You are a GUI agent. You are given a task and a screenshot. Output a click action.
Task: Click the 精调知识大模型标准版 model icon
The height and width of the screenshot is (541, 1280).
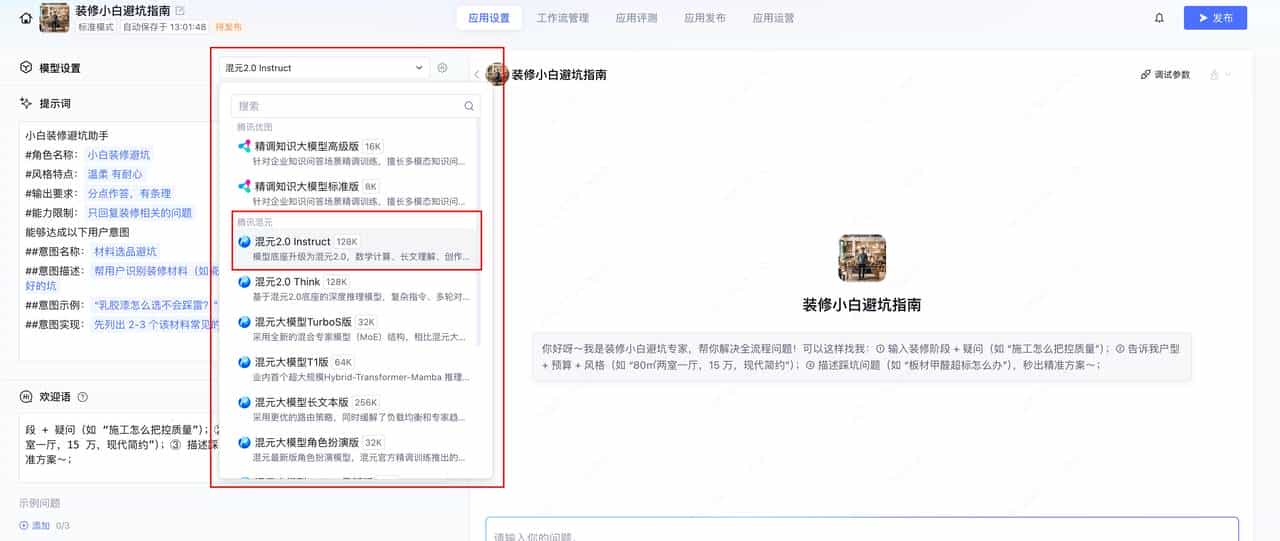244,186
